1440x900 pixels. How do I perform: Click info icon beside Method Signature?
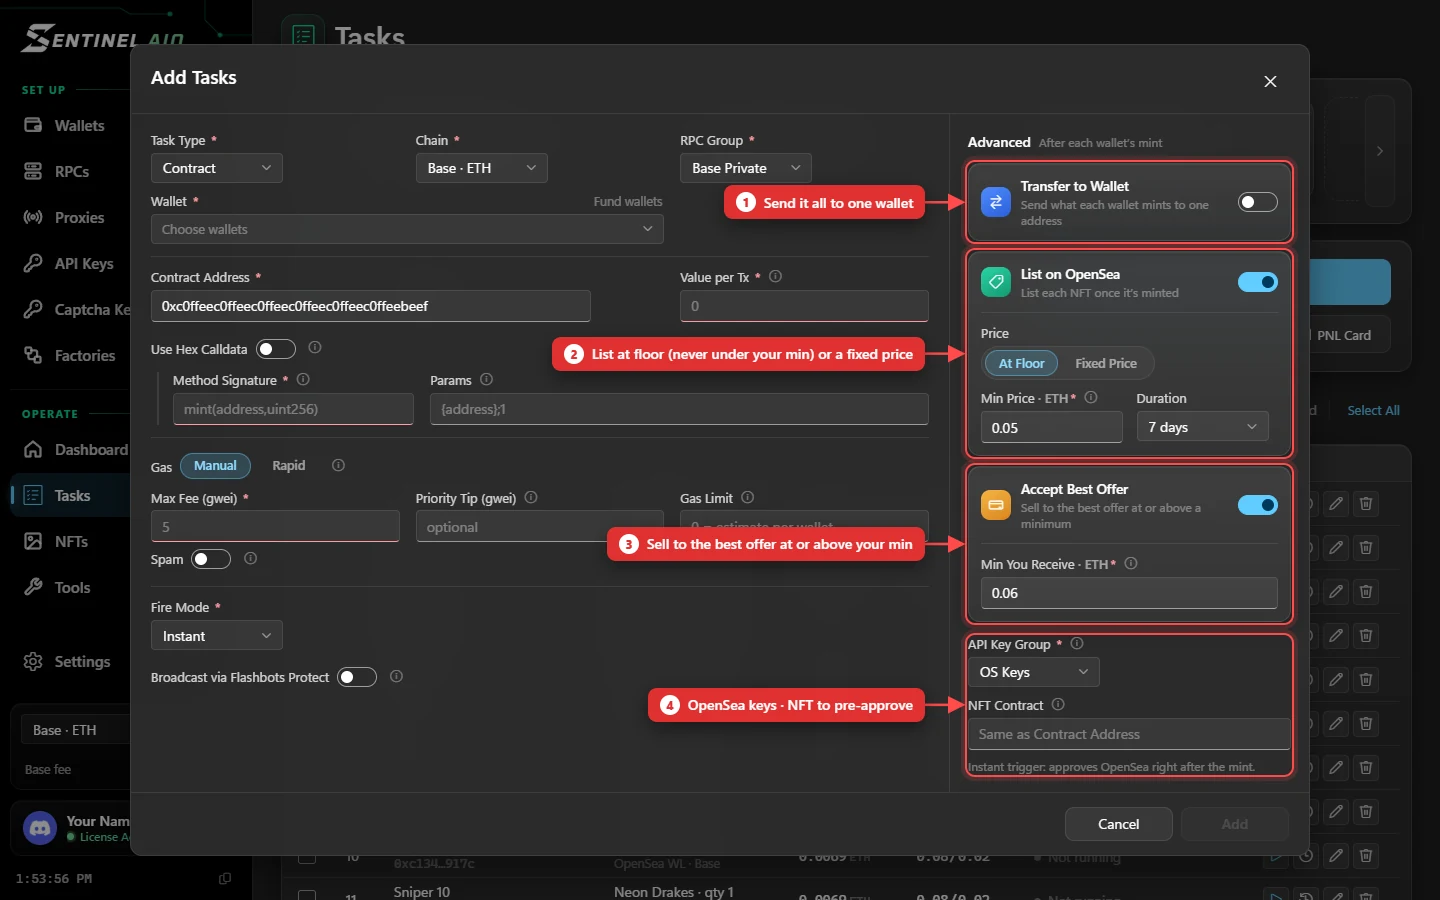click(x=303, y=380)
